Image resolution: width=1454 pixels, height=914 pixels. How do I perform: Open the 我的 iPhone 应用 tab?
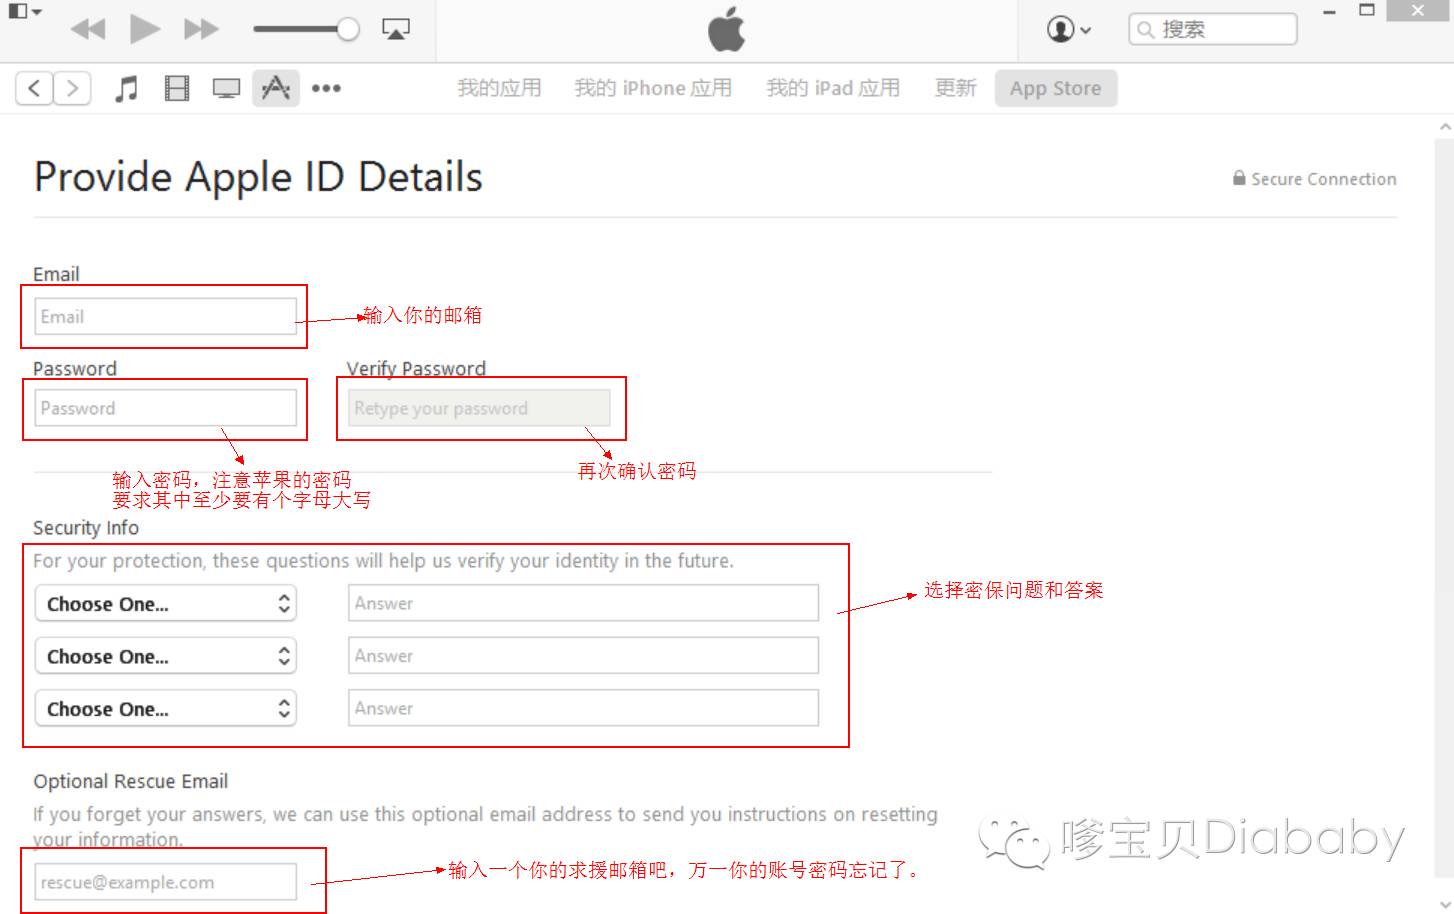click(653, 88)
